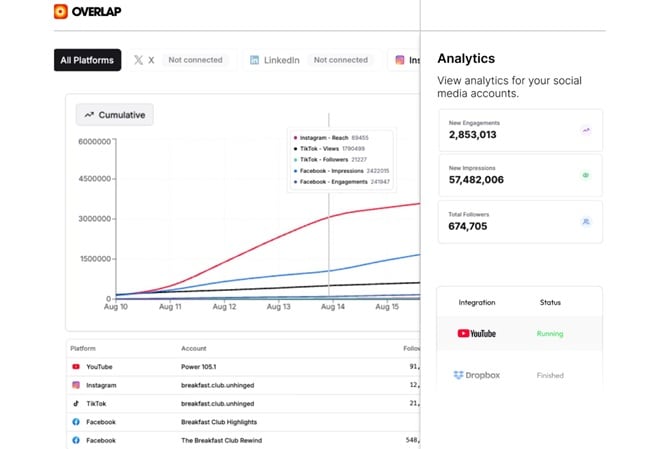Click the Status column header
Image resolution: width=652 pixels, height=449 pixels.
click(x=550, y=302)
